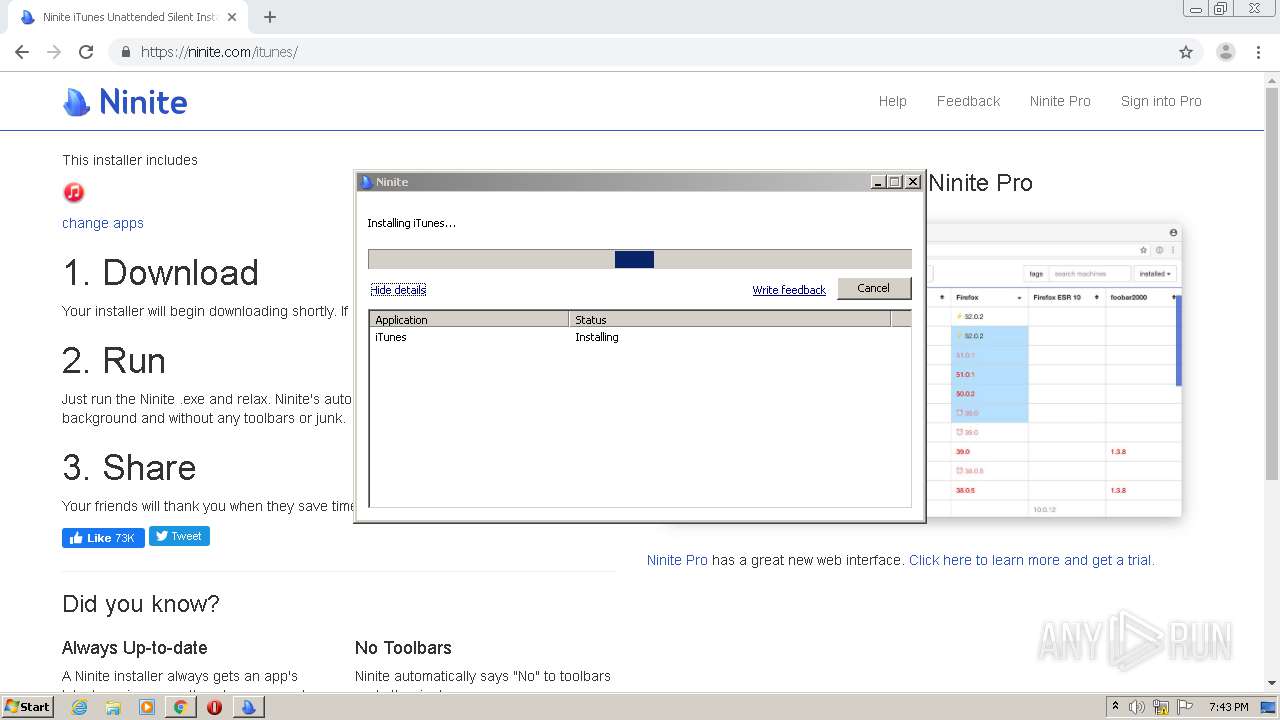Click the network tray icon
This screenshot has width=1280, height=720.
pyautogui.click(x=1161, y=707)
